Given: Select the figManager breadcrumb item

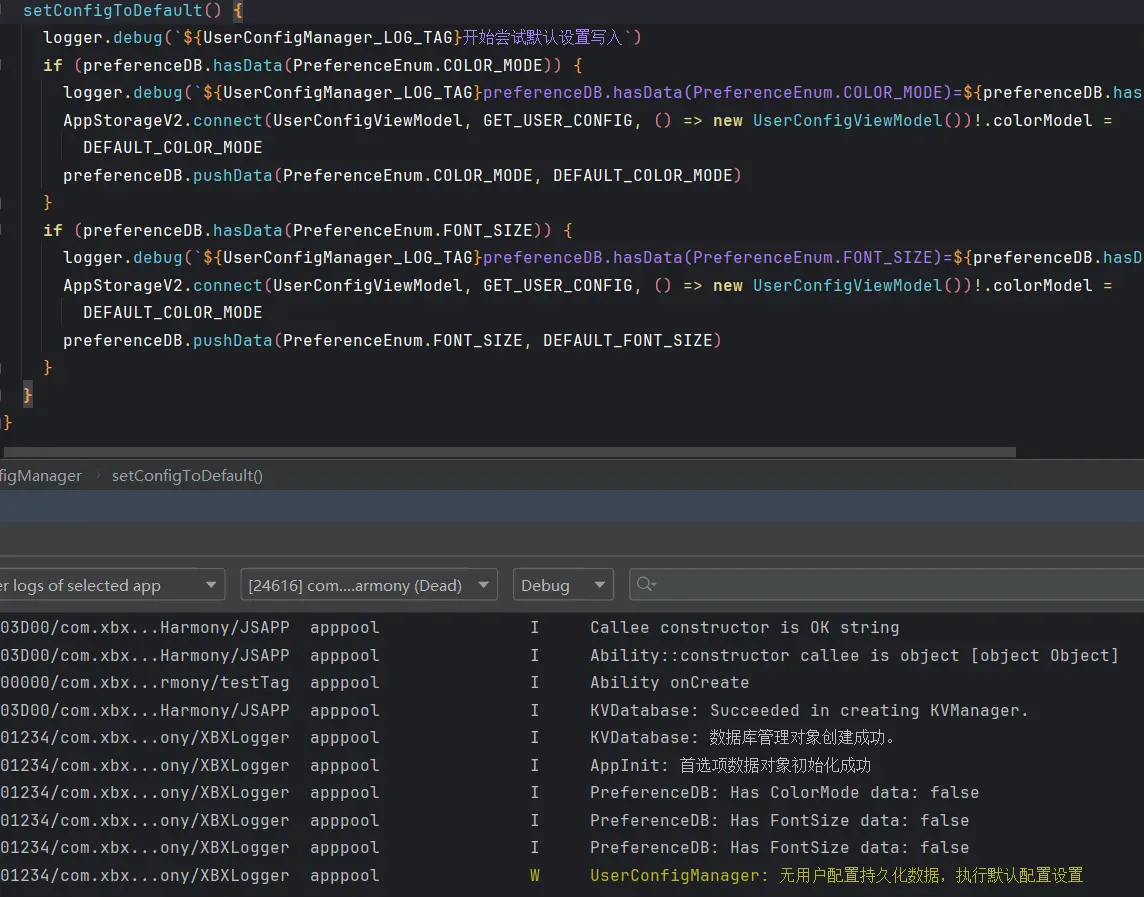Looking at the screenshot, I should (40, 476).
